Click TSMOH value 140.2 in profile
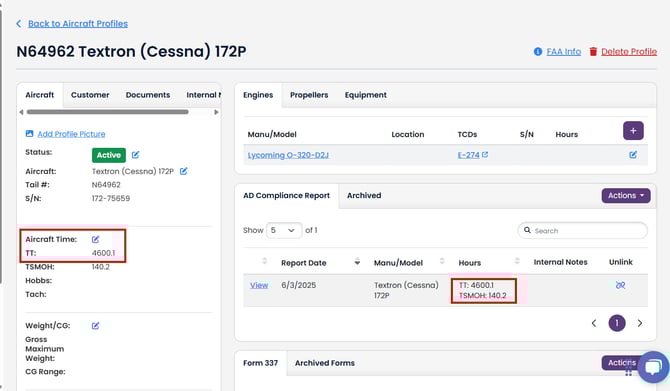The width and height of the screenshot is (670, 391). pos(101,267)
